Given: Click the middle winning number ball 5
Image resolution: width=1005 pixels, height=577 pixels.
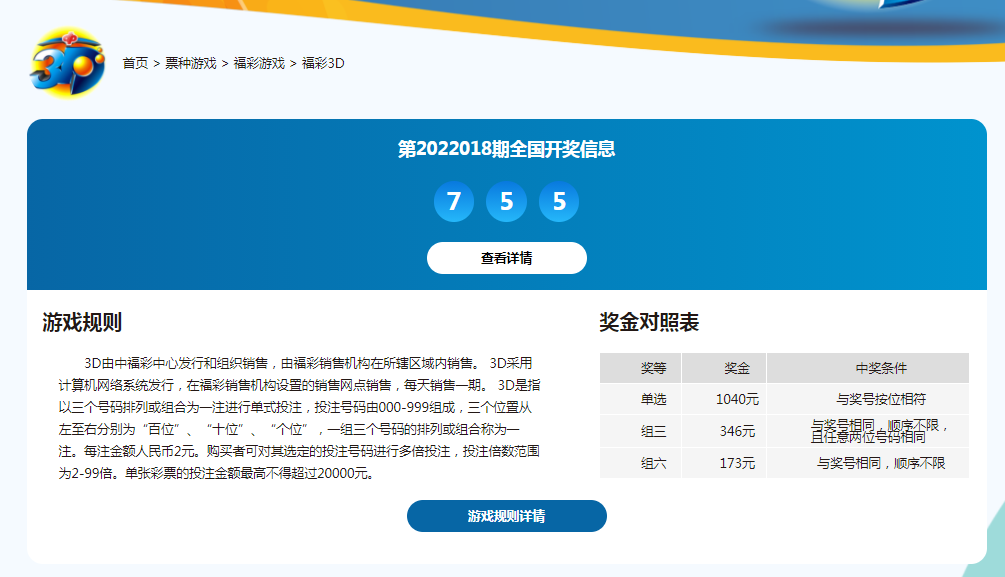Looking at the screenshot, I should 506,201.
